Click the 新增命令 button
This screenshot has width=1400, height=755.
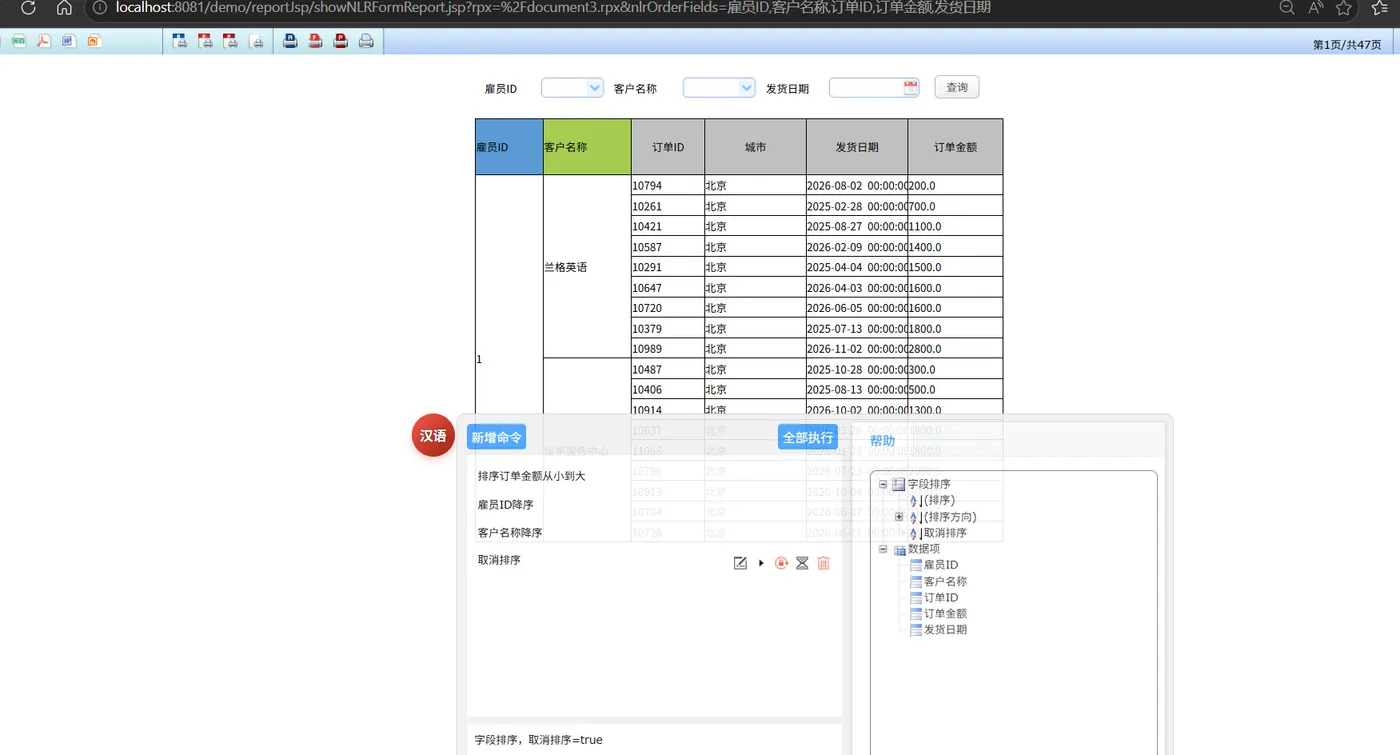[x=496, y=437]
